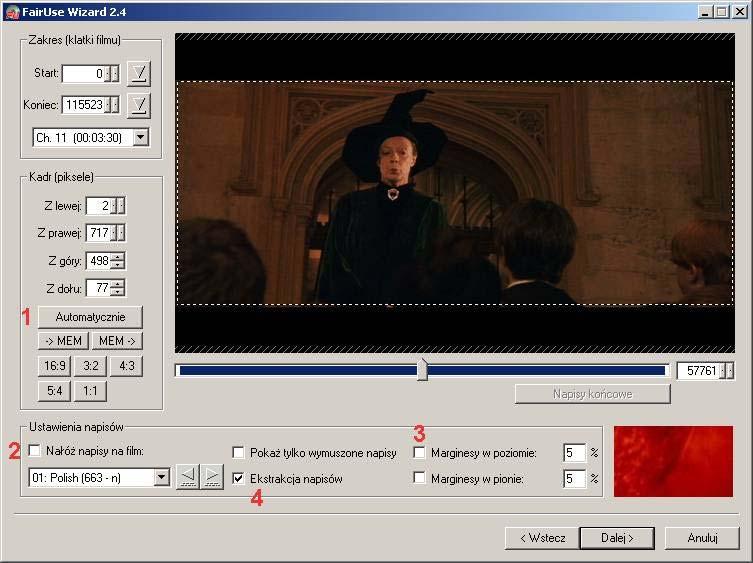
Task: Click the video timeline slider thumb
Action: [x=423, y=370]
